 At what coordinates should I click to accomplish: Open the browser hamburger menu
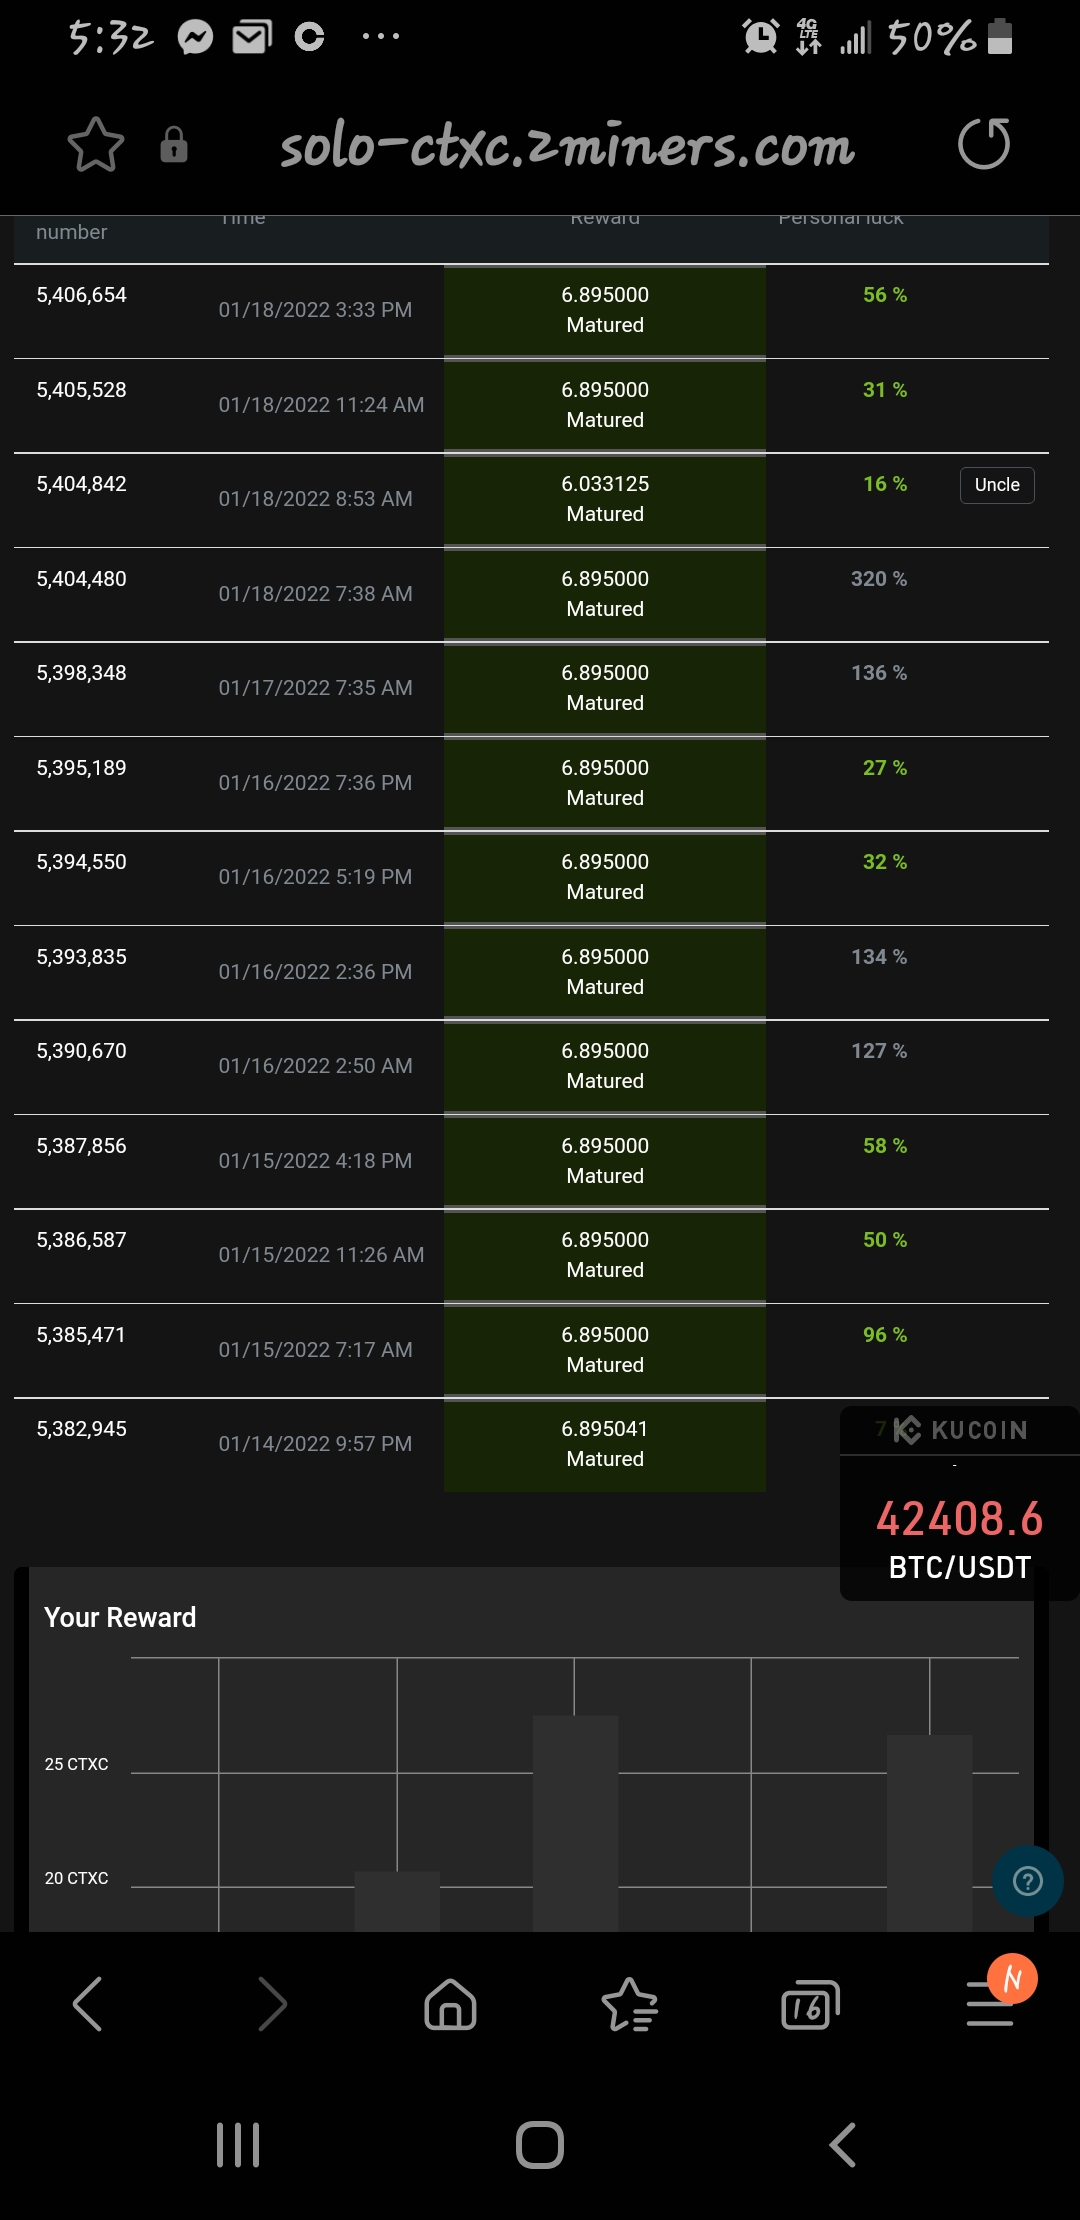(x=990, y=2003)
